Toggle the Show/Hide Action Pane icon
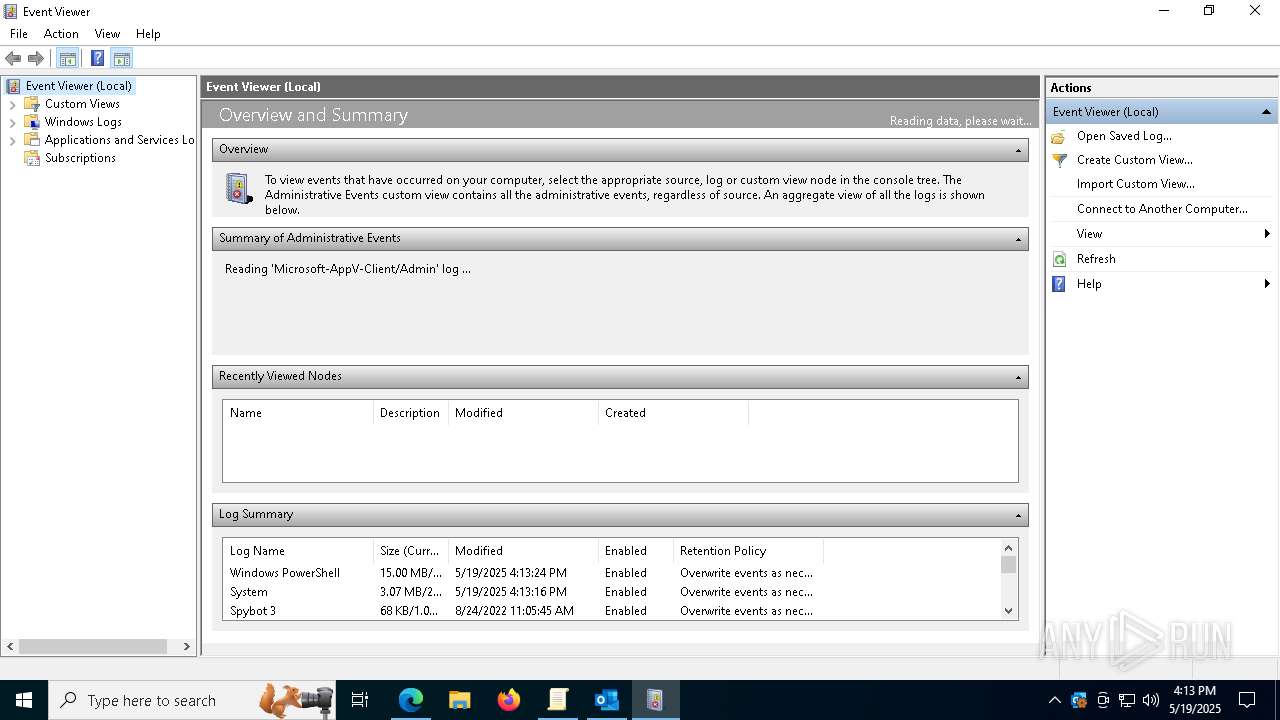1280x720 pixels. click(121, 58)
